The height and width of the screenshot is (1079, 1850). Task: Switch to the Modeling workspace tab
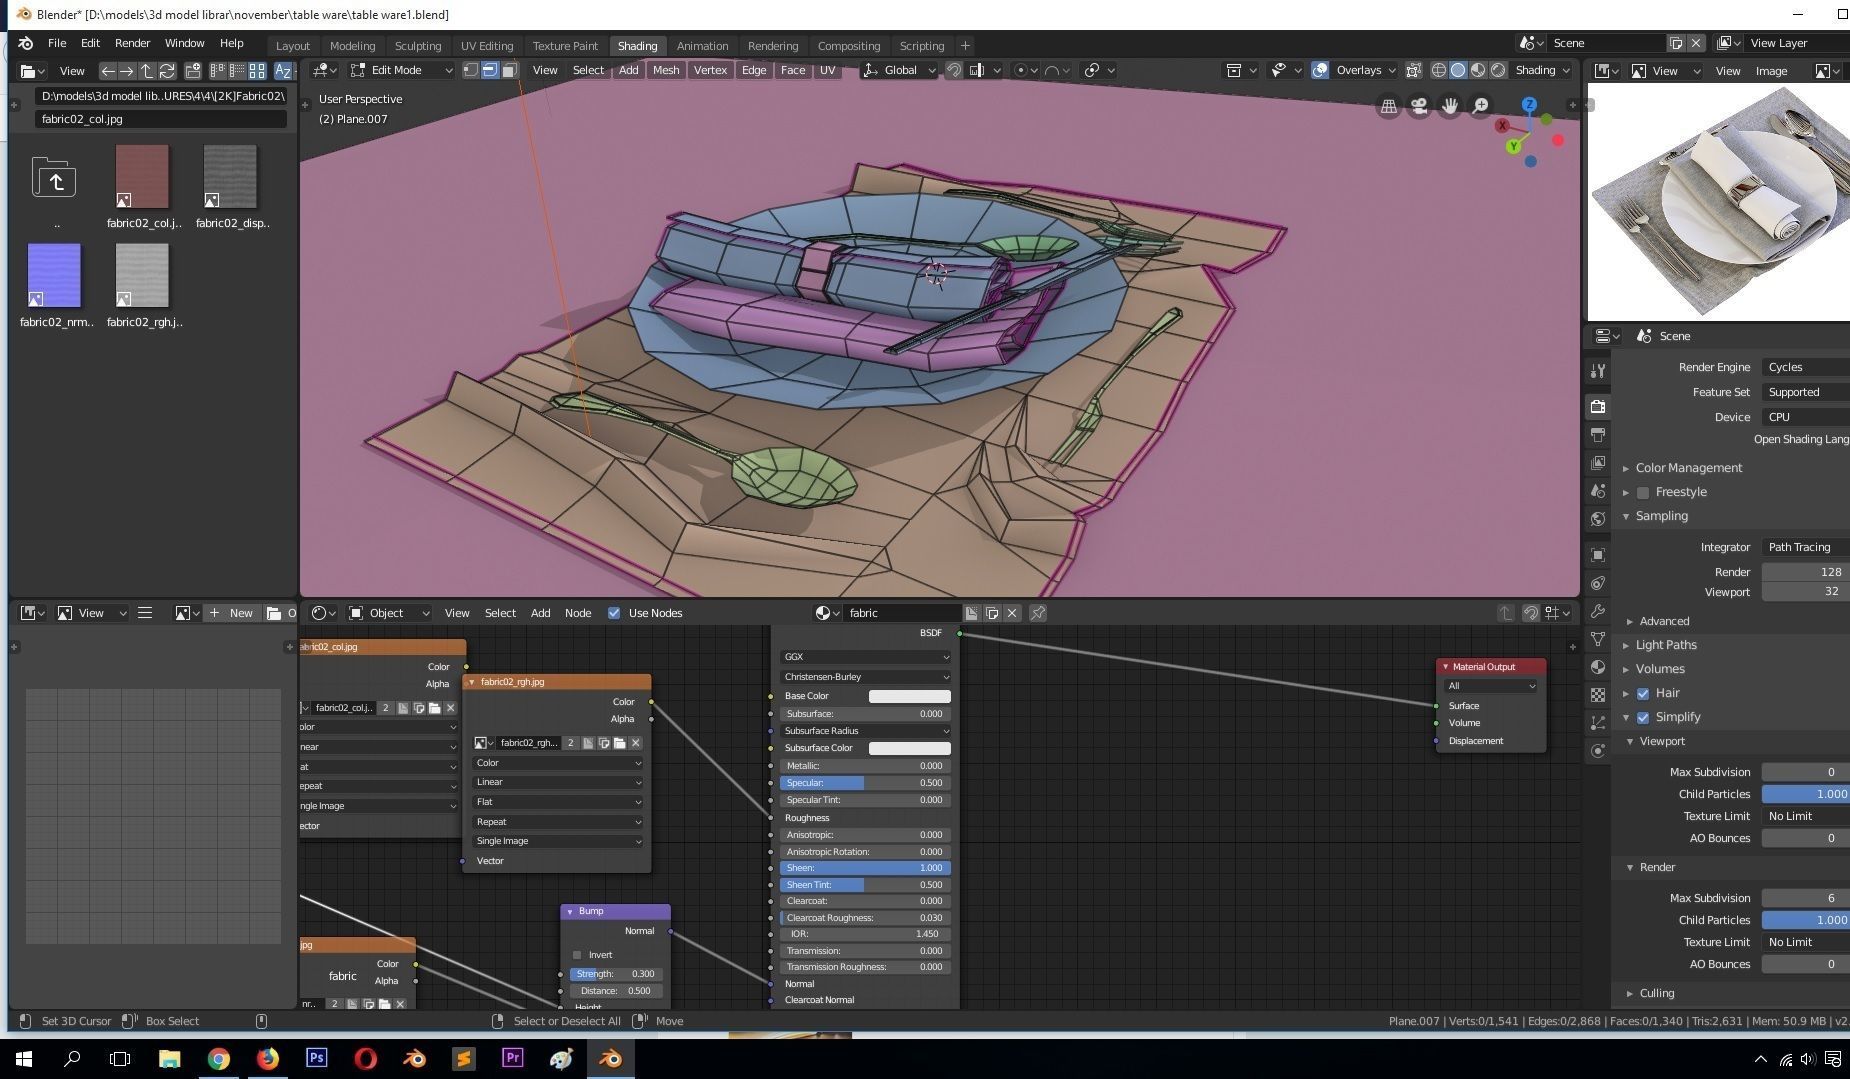click(x=352, y=46)
